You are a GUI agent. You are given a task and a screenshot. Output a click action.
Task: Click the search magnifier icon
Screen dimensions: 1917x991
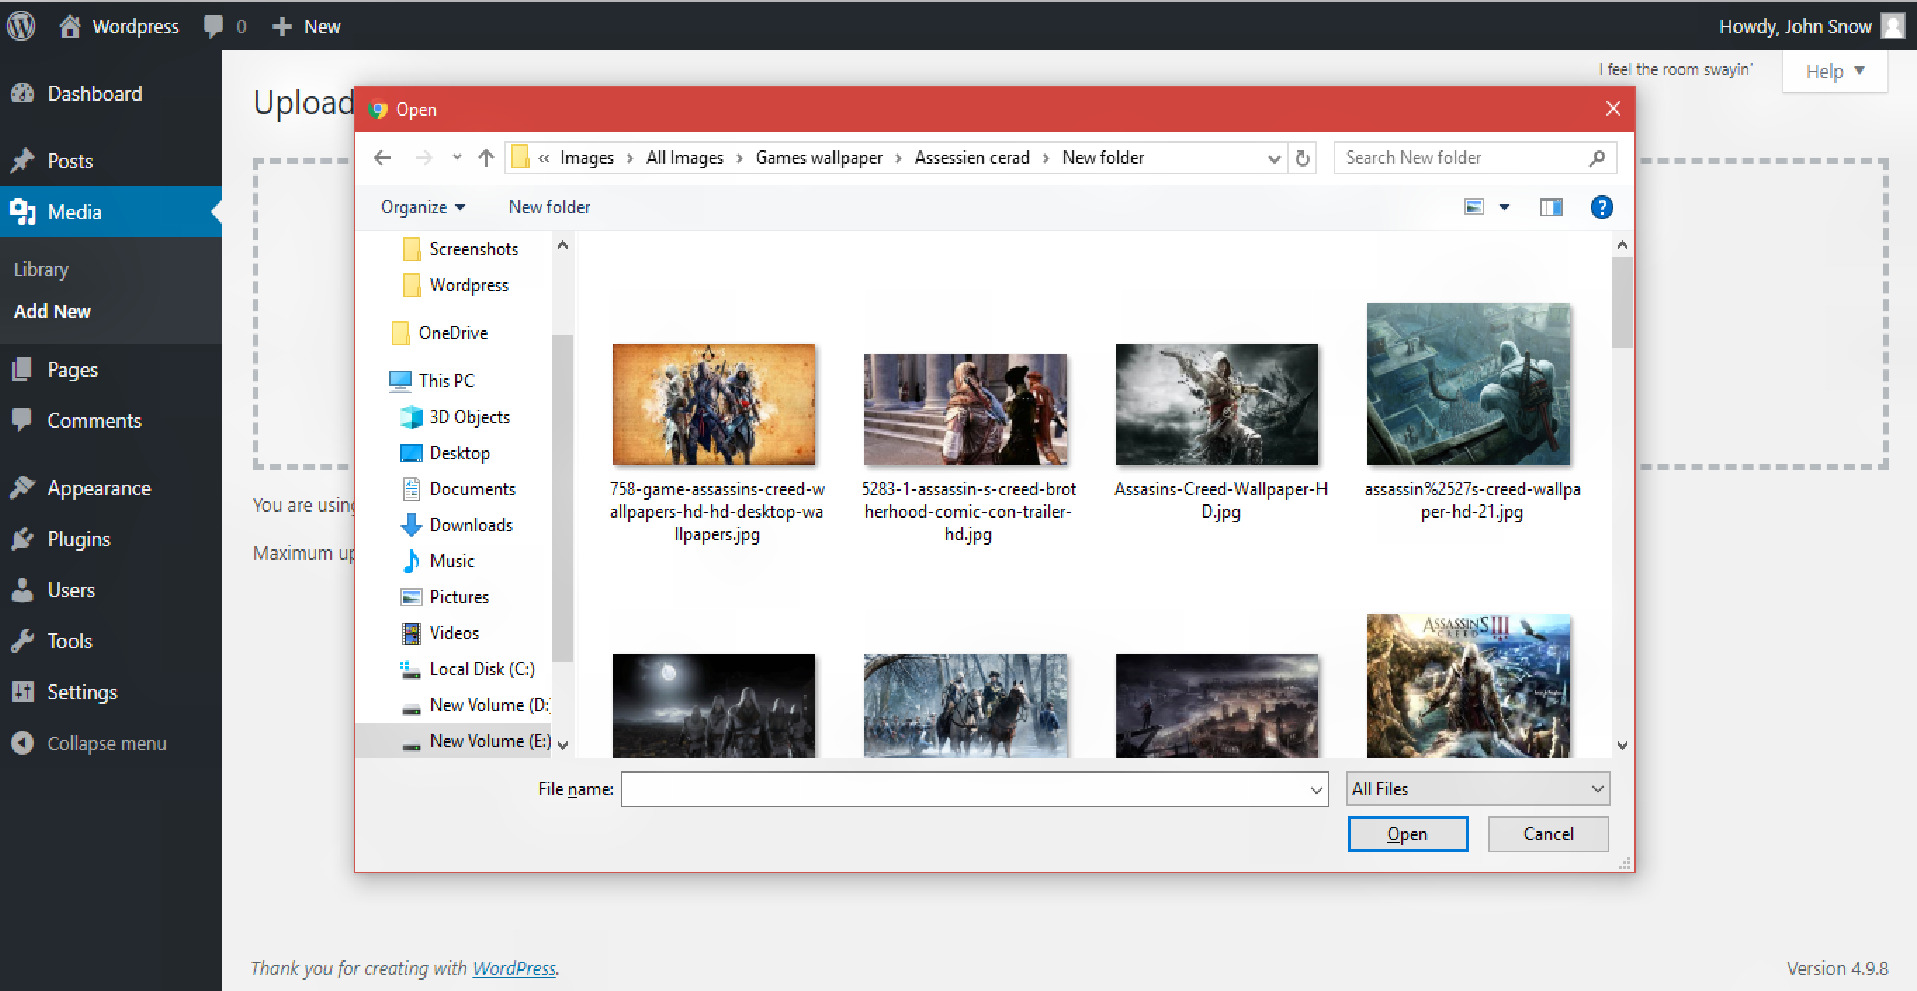tap(1597, 158)
